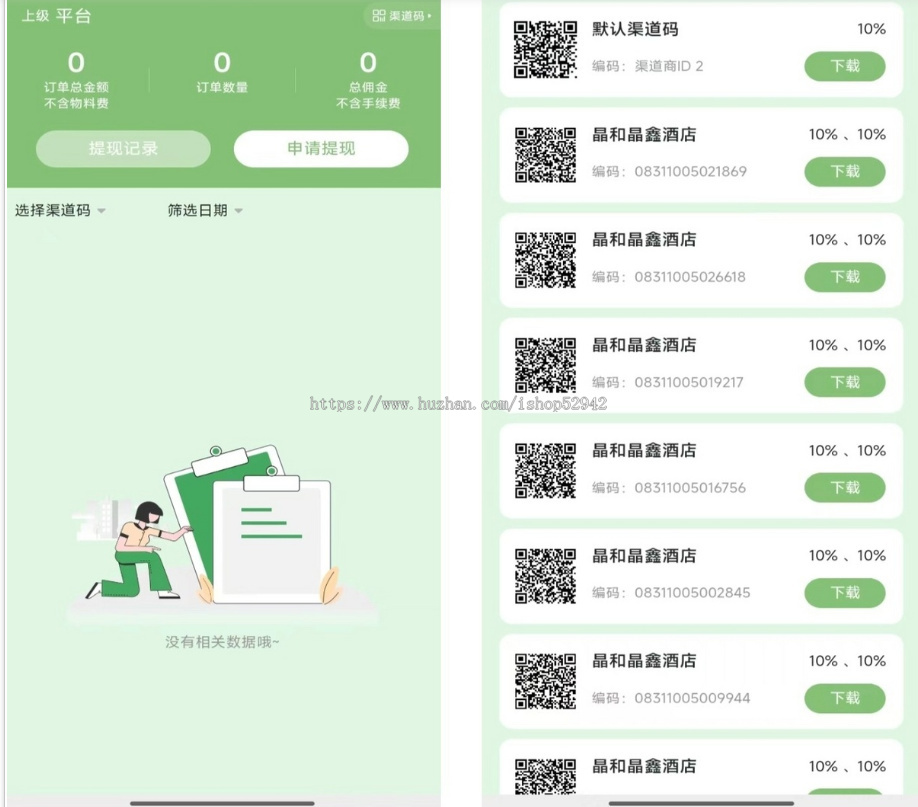Download the 默认渠道码 QR code
The width and height of the screenshot is (918, 807).
(x=844, y=66)
